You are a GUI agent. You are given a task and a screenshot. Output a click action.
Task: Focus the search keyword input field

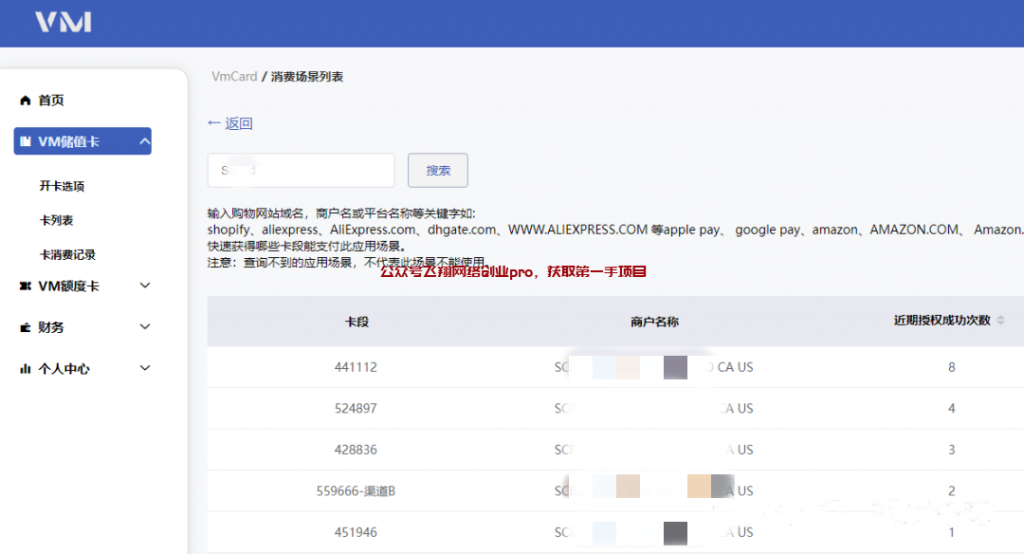point(301,171)
